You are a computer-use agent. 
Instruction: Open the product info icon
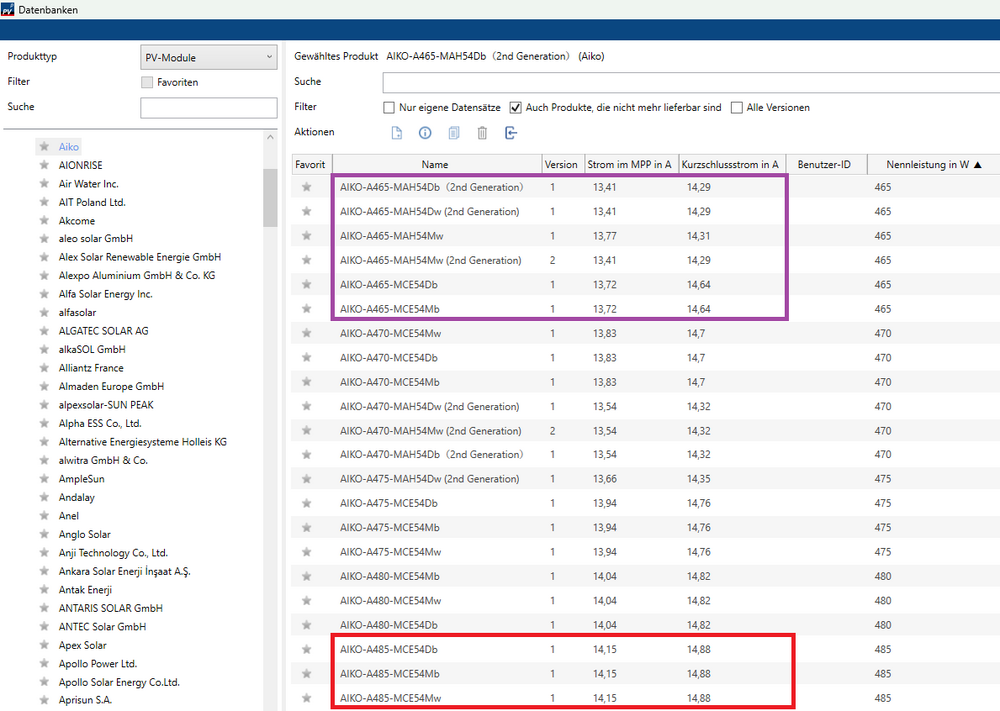click(425, 133)
